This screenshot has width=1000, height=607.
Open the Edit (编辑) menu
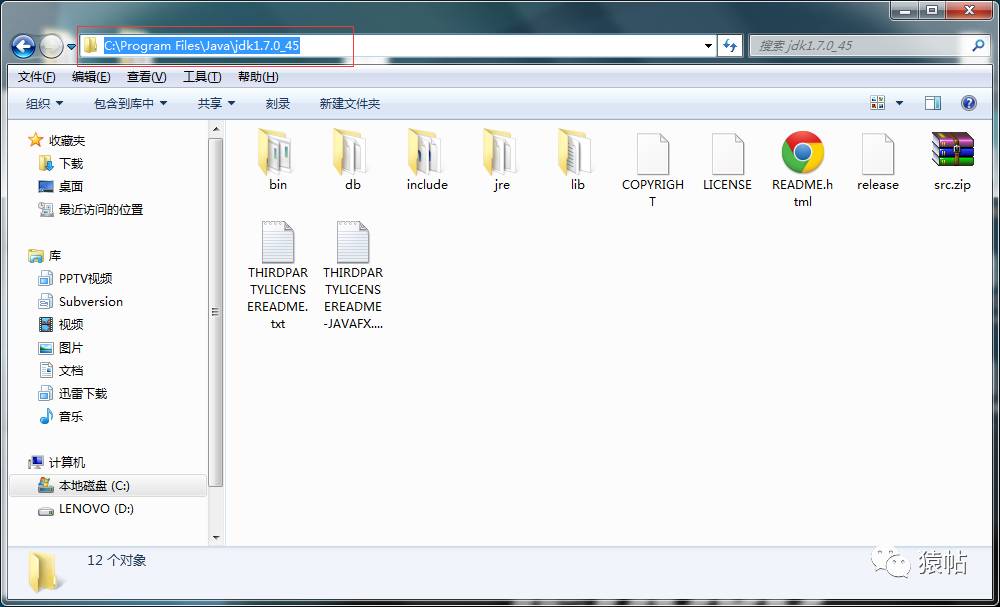tap(91, 77)
